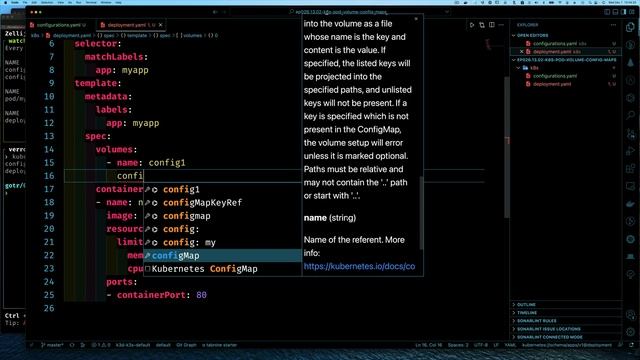Open notifications bell in status bar

(x=631, y=345)
